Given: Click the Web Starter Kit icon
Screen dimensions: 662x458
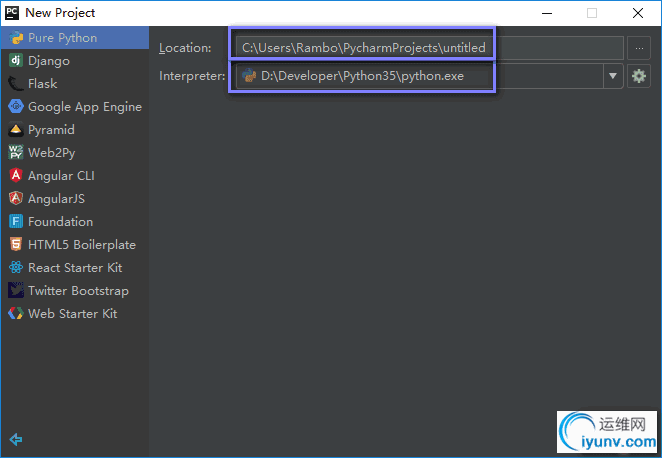Looking at the screenshot, I should click(x=16, y=313).
